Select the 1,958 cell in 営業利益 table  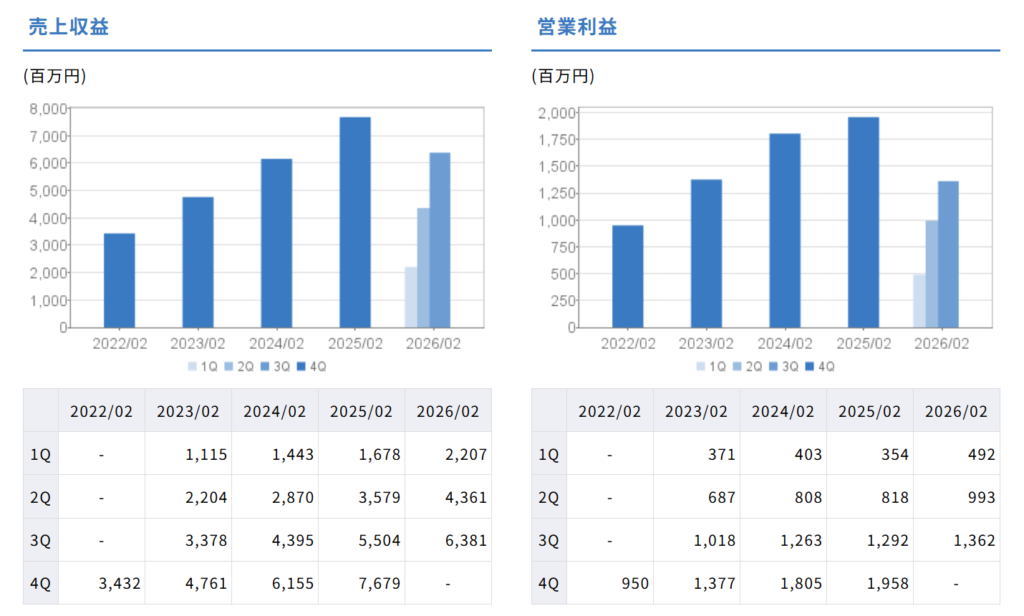(869, 583)
